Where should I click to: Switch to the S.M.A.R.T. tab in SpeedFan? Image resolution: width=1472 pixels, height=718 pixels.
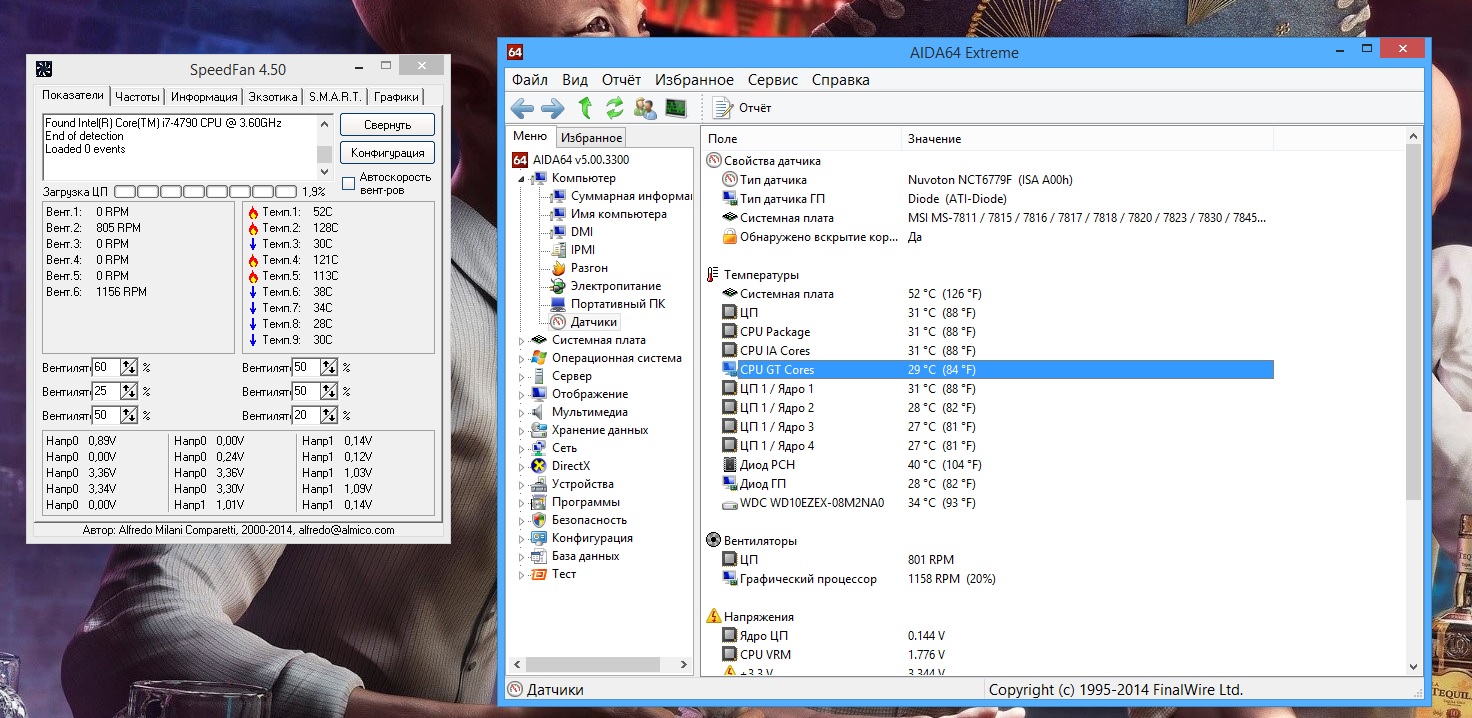click(335, 97)
